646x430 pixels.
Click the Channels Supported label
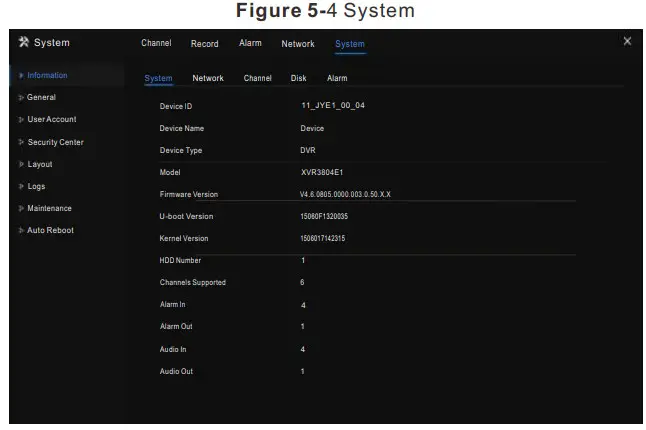click(x=192, y=283)
